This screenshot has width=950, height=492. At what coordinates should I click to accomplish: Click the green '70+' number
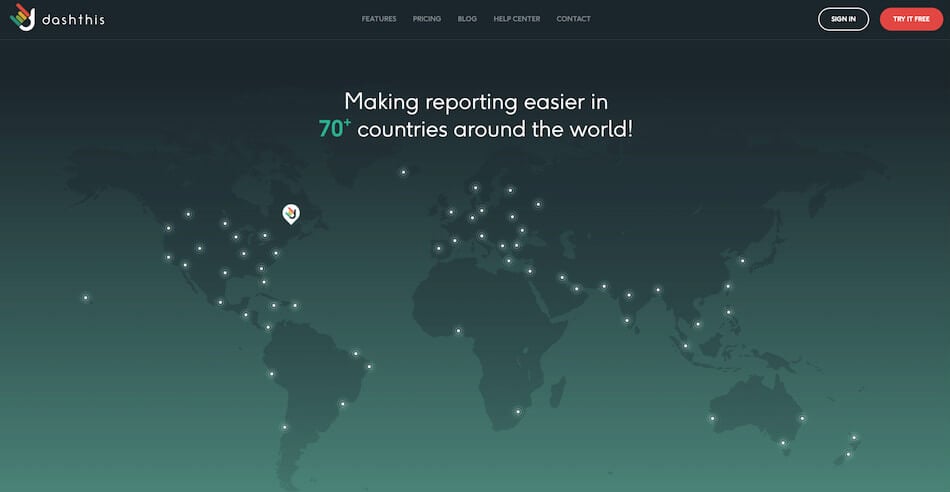(334, 128)
